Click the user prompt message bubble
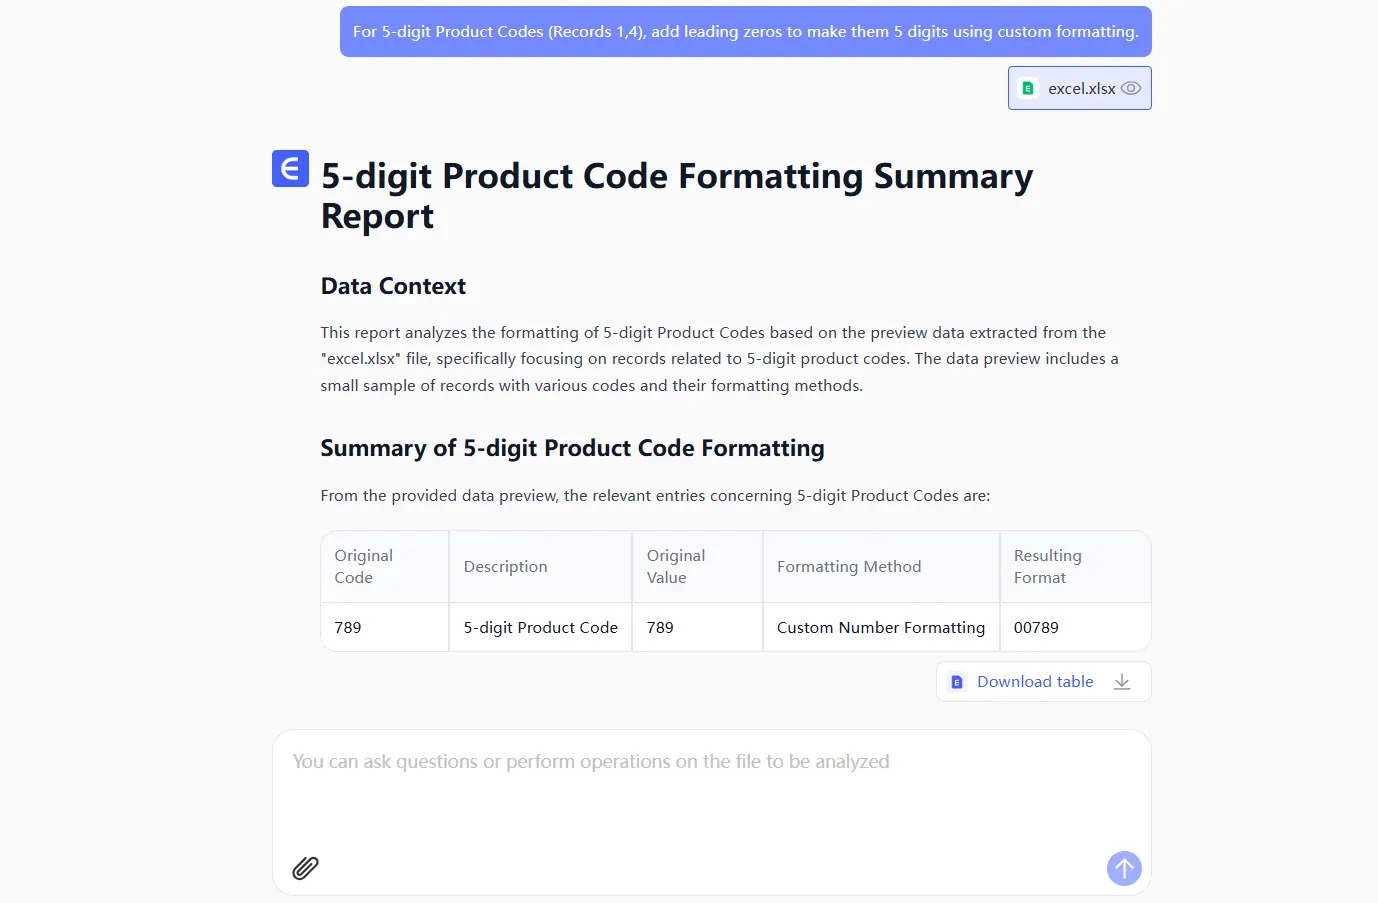This screenshot has height=903, width=1378. (x=745, y=32)
